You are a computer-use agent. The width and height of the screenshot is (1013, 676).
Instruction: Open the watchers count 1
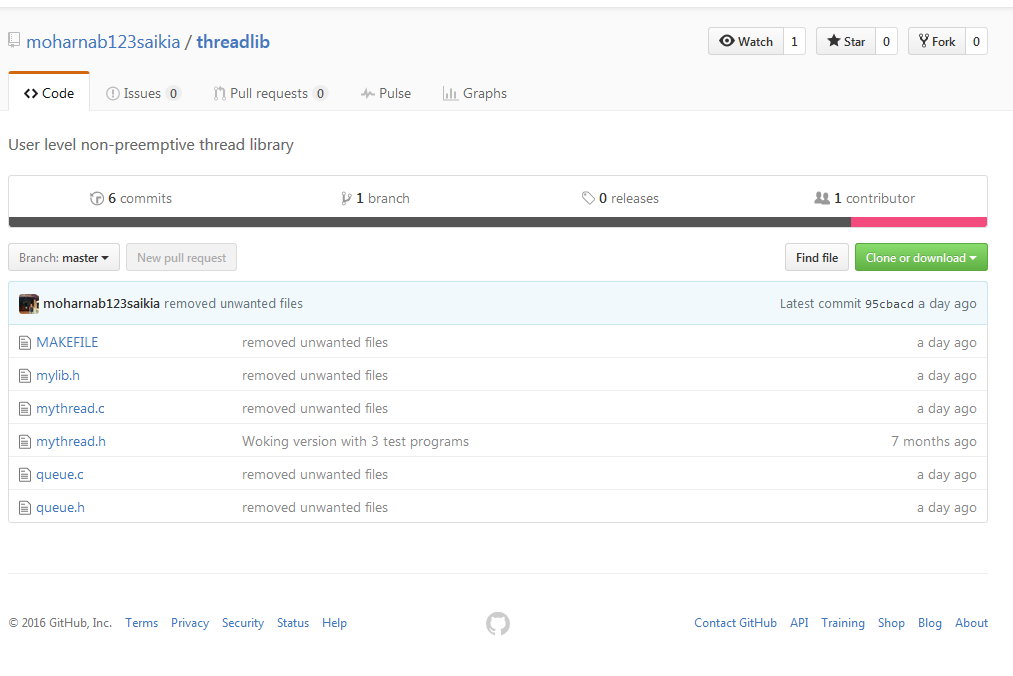tap(795, 41)
